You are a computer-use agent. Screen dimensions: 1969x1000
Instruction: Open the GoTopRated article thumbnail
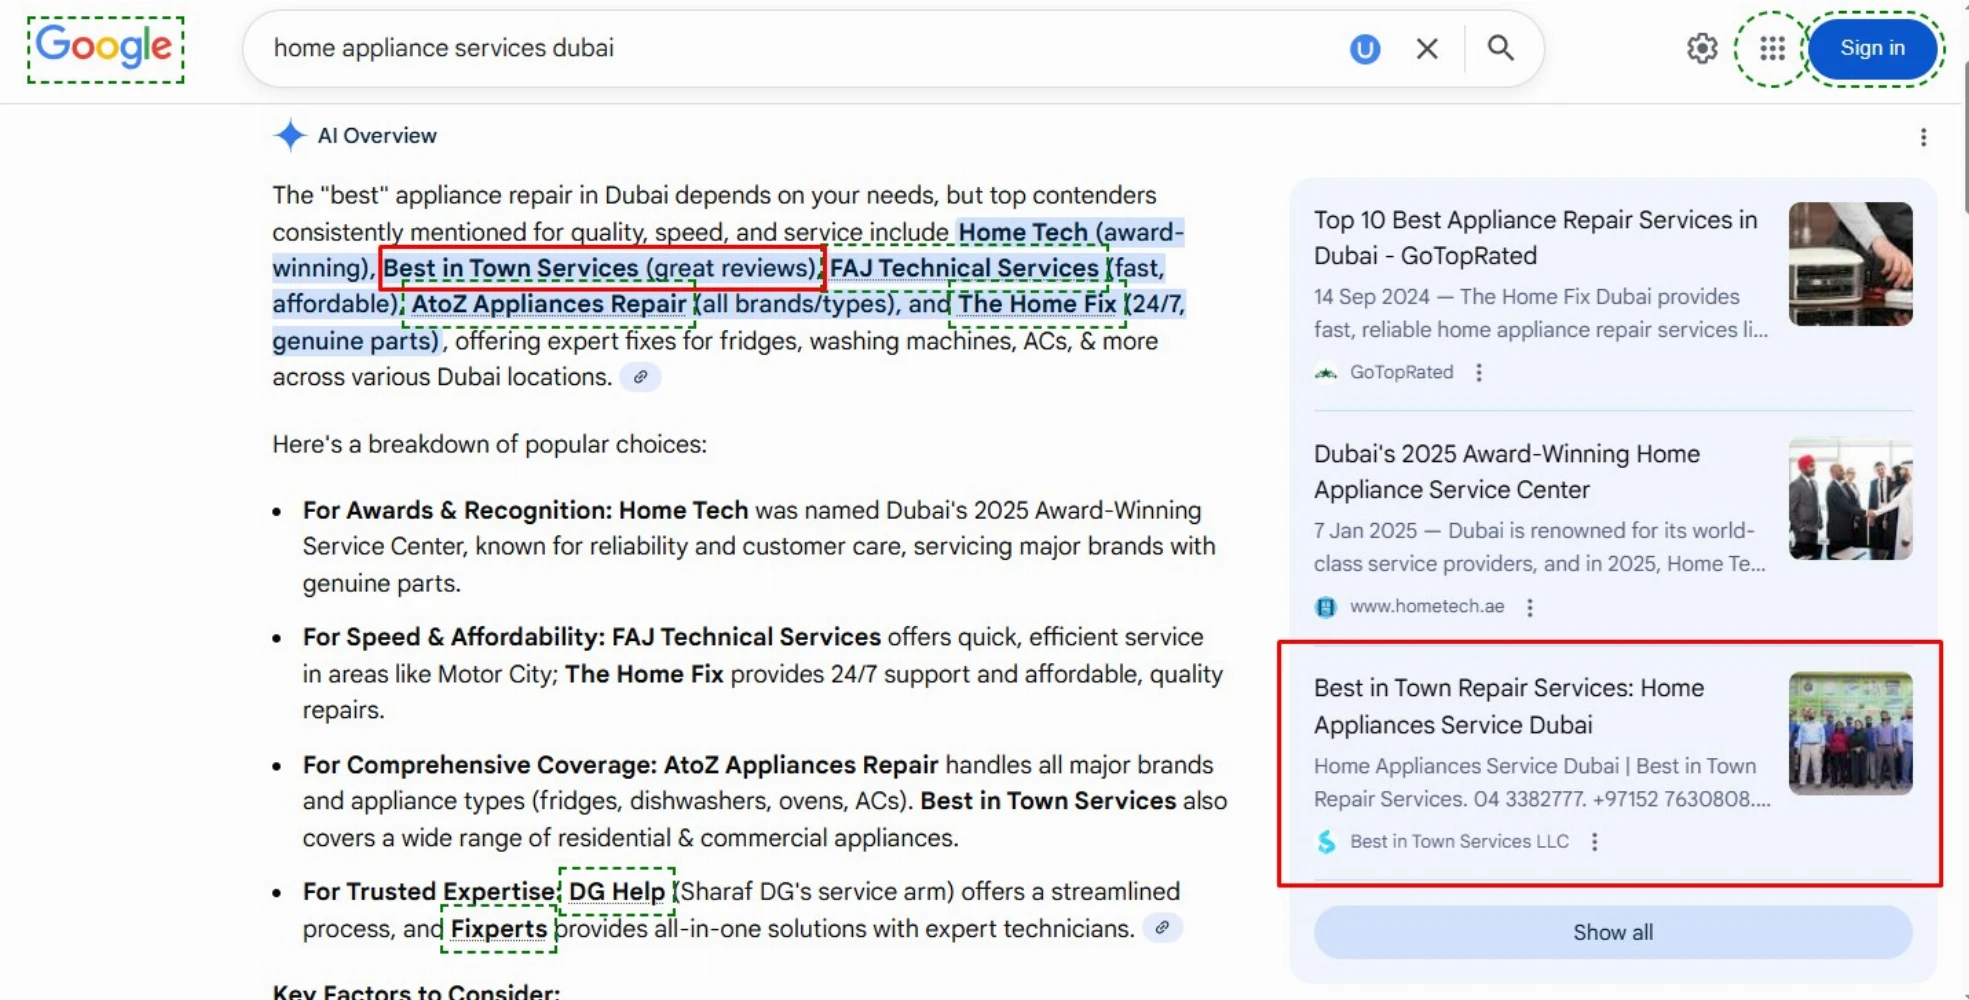1850,264
